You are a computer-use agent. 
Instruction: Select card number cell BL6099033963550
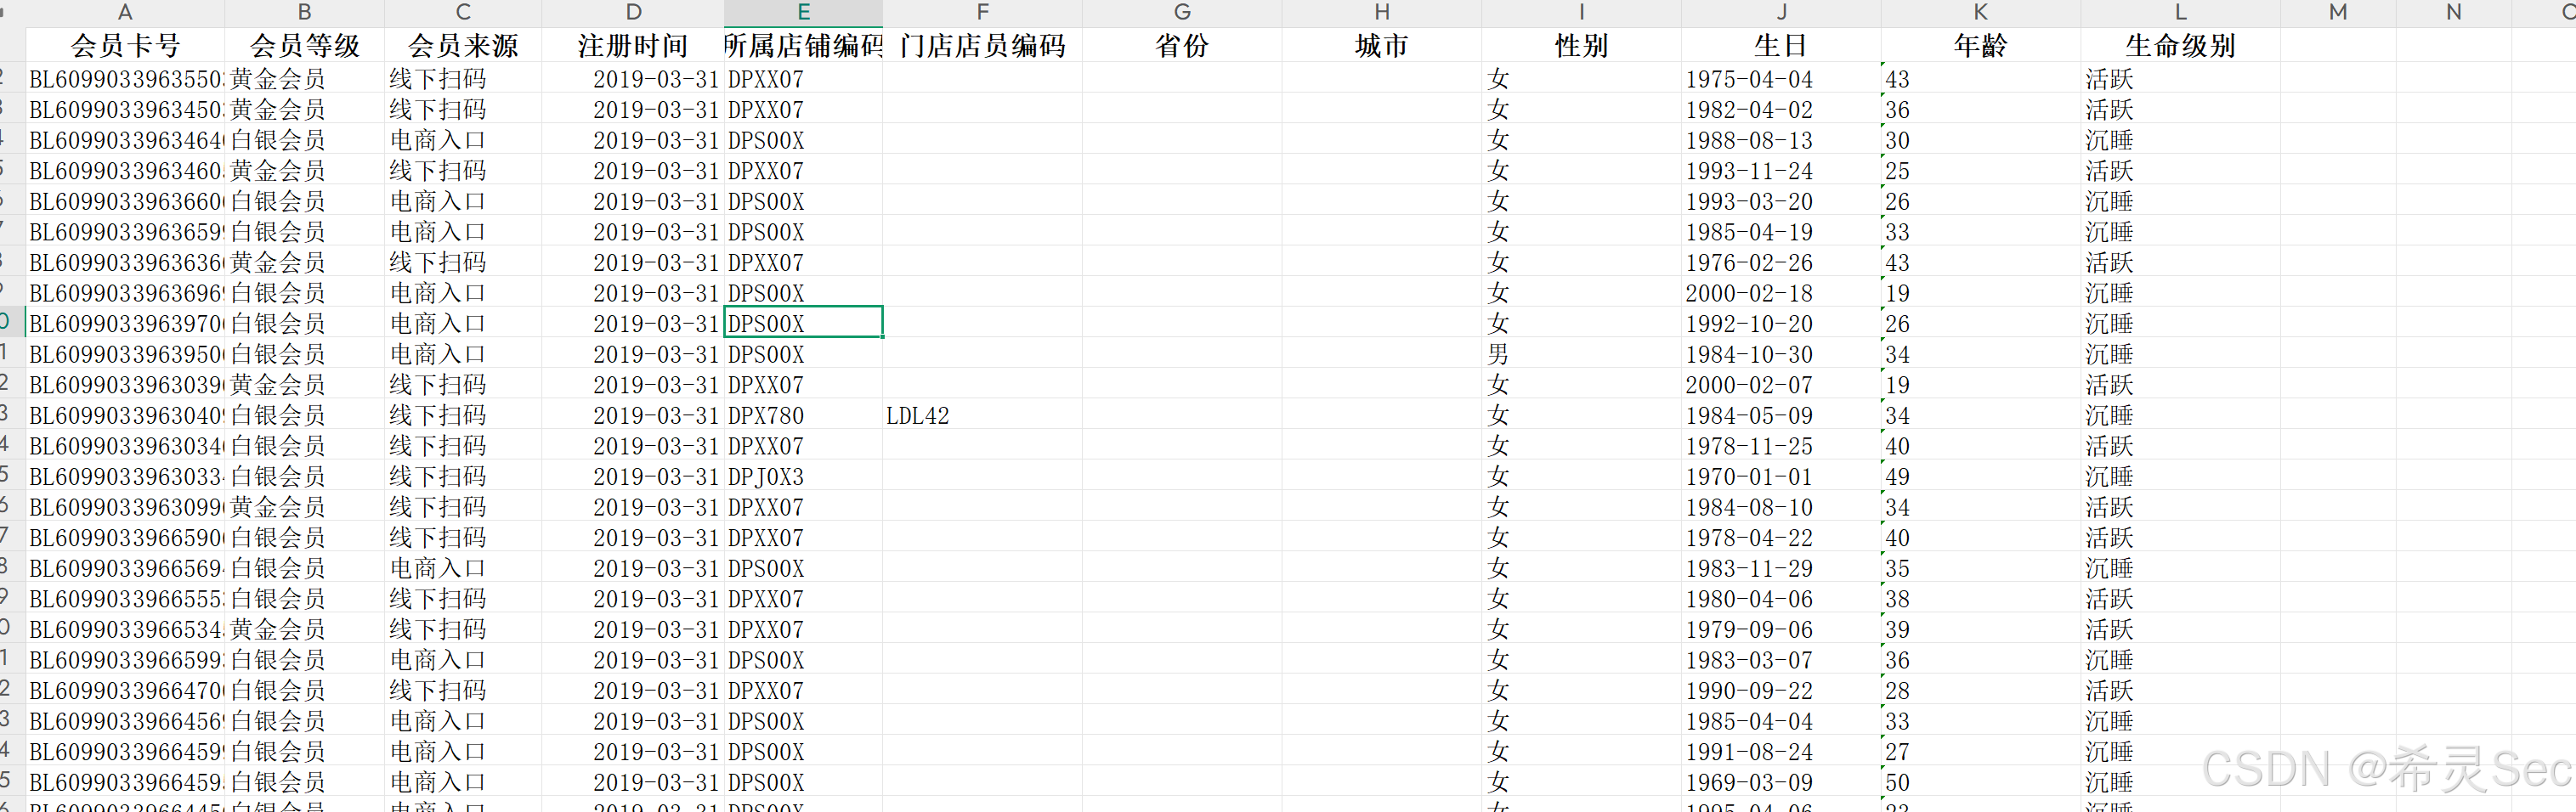tap(125, 79)
